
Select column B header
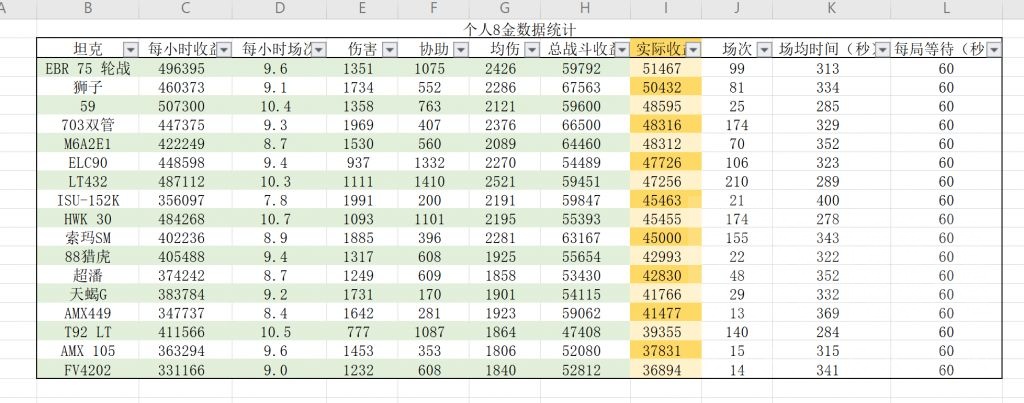pos(88,9)
